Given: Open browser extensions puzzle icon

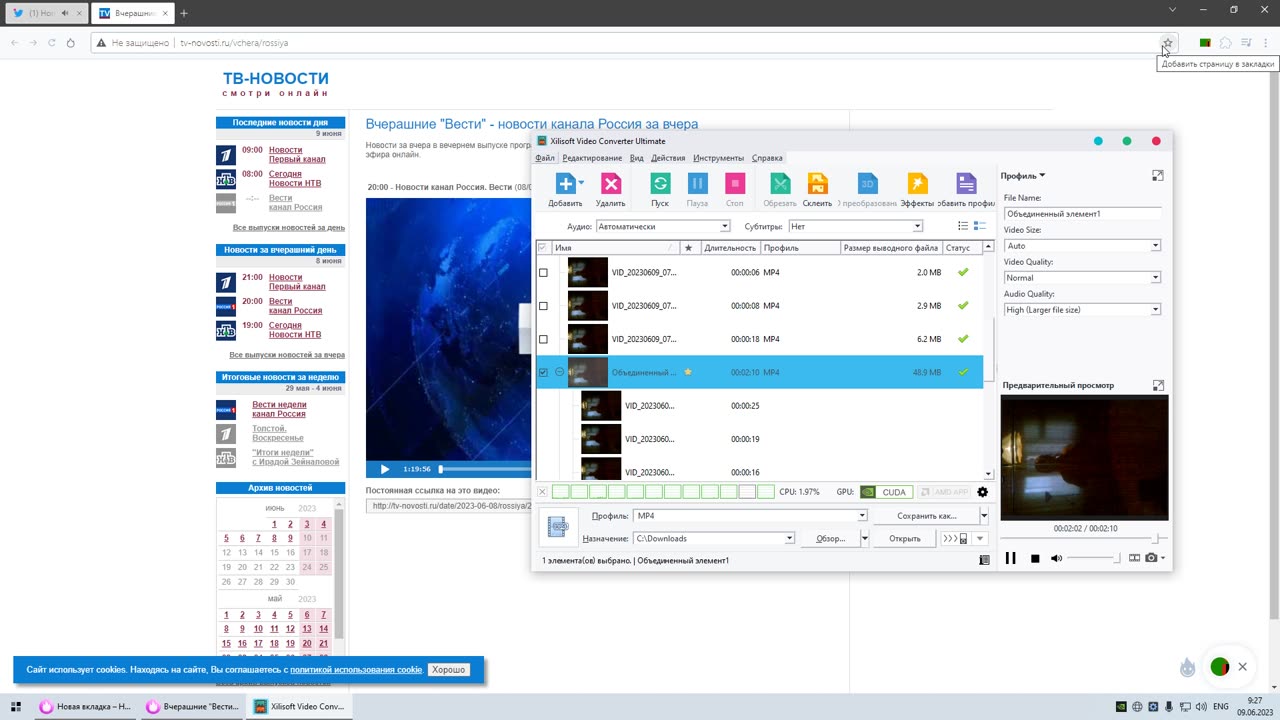Looking at the screenshot, I should tap(1225, 43).
